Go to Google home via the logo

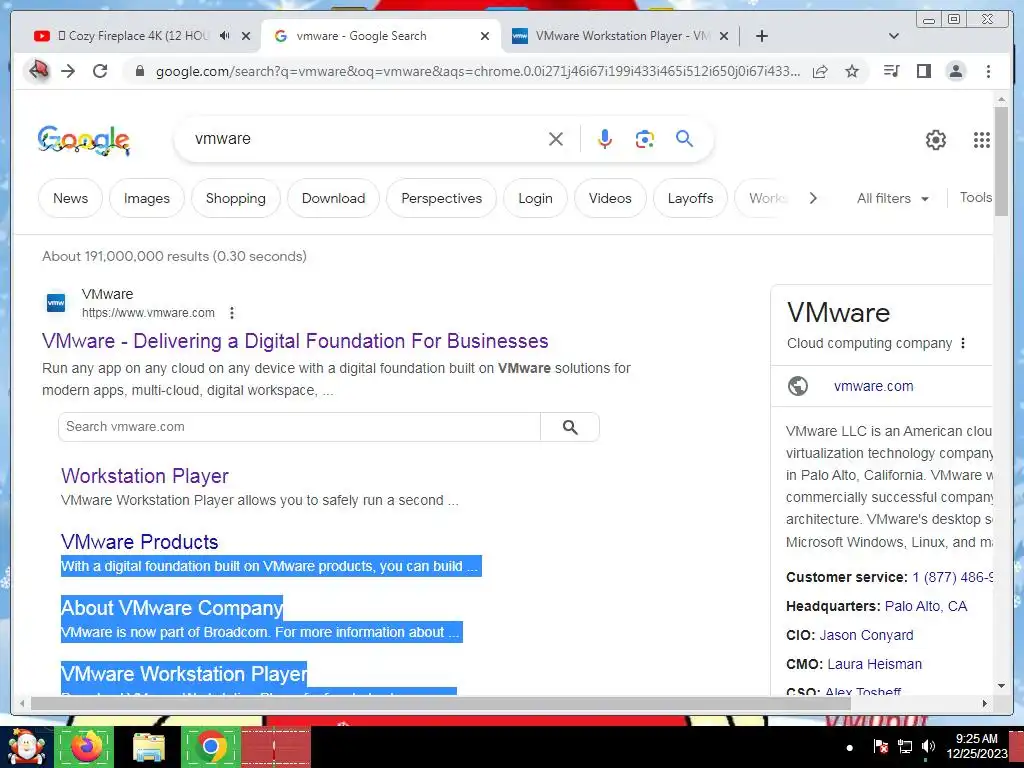(x=84, y=140)
